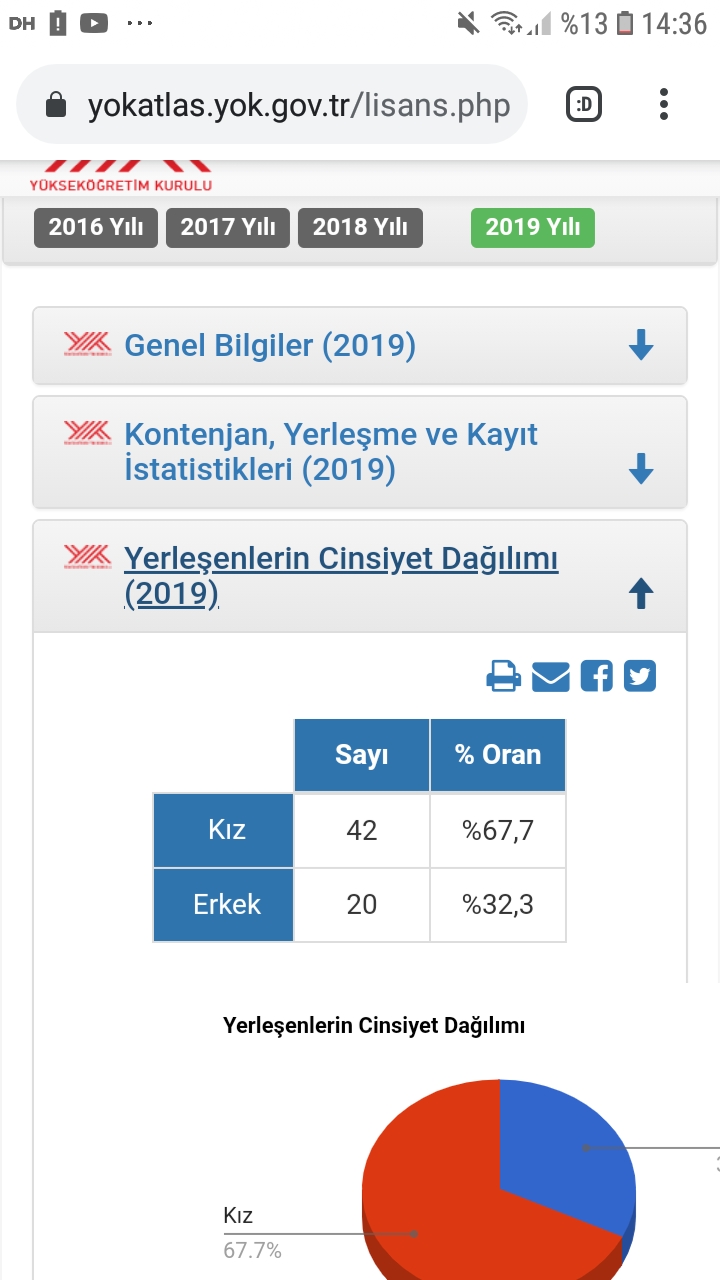This screenshot has width=720, height=1280.
Task: Open the Genel Bilgiler (2019) link
Action: (270, 346)
